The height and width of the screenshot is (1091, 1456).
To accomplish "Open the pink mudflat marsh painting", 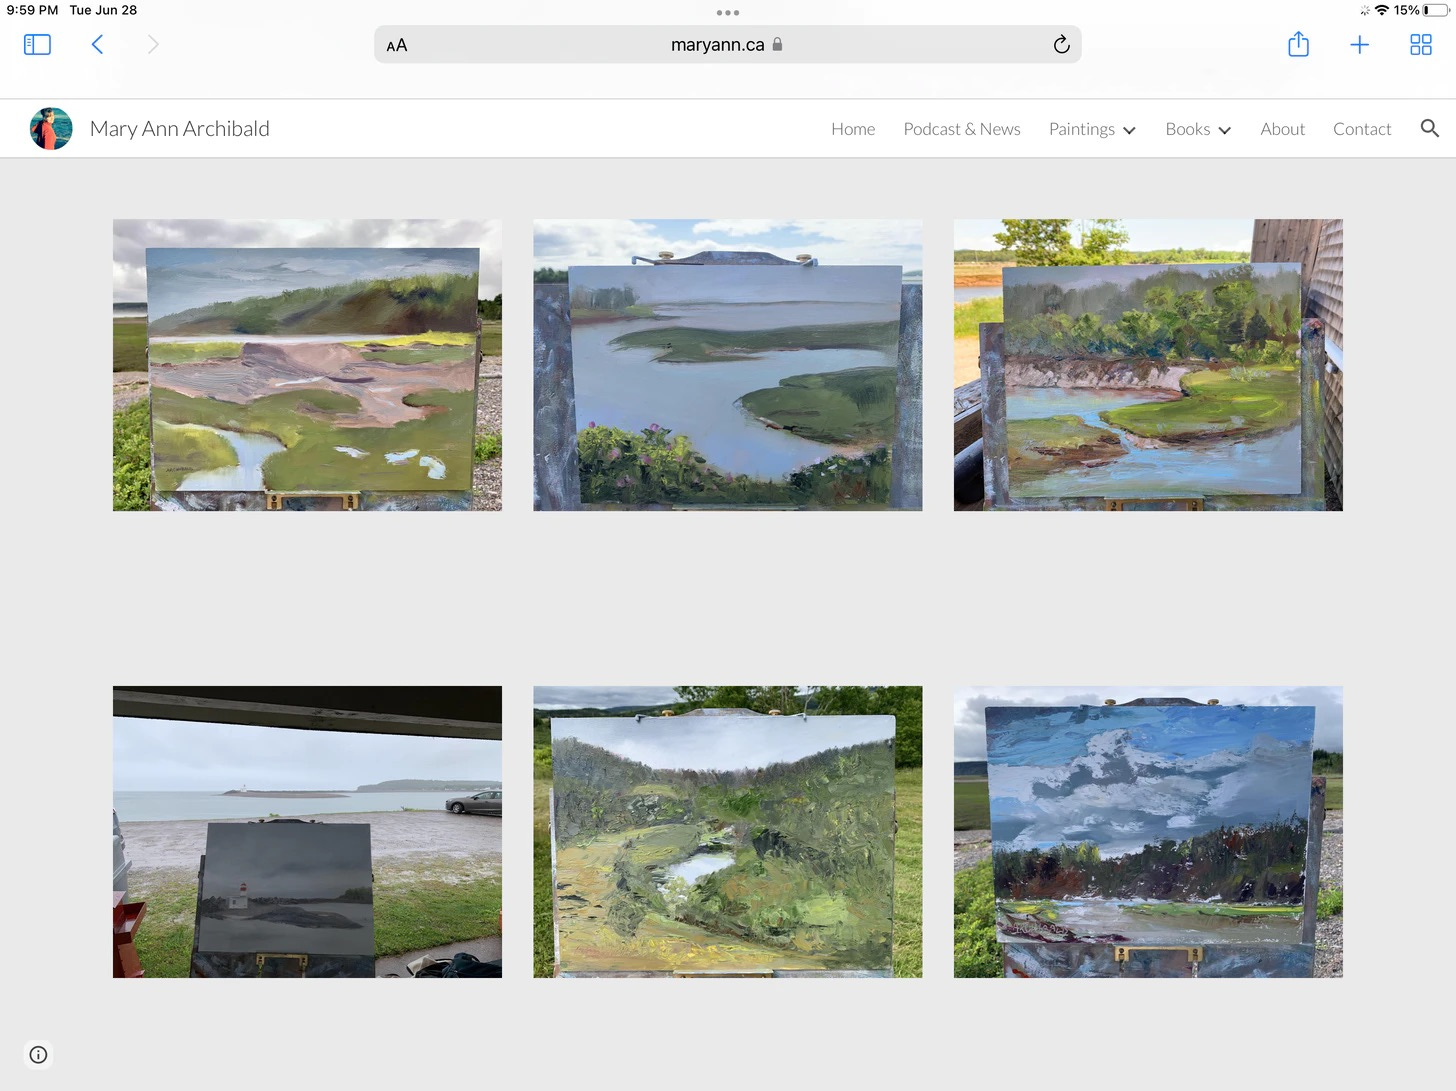I will 307,365.
